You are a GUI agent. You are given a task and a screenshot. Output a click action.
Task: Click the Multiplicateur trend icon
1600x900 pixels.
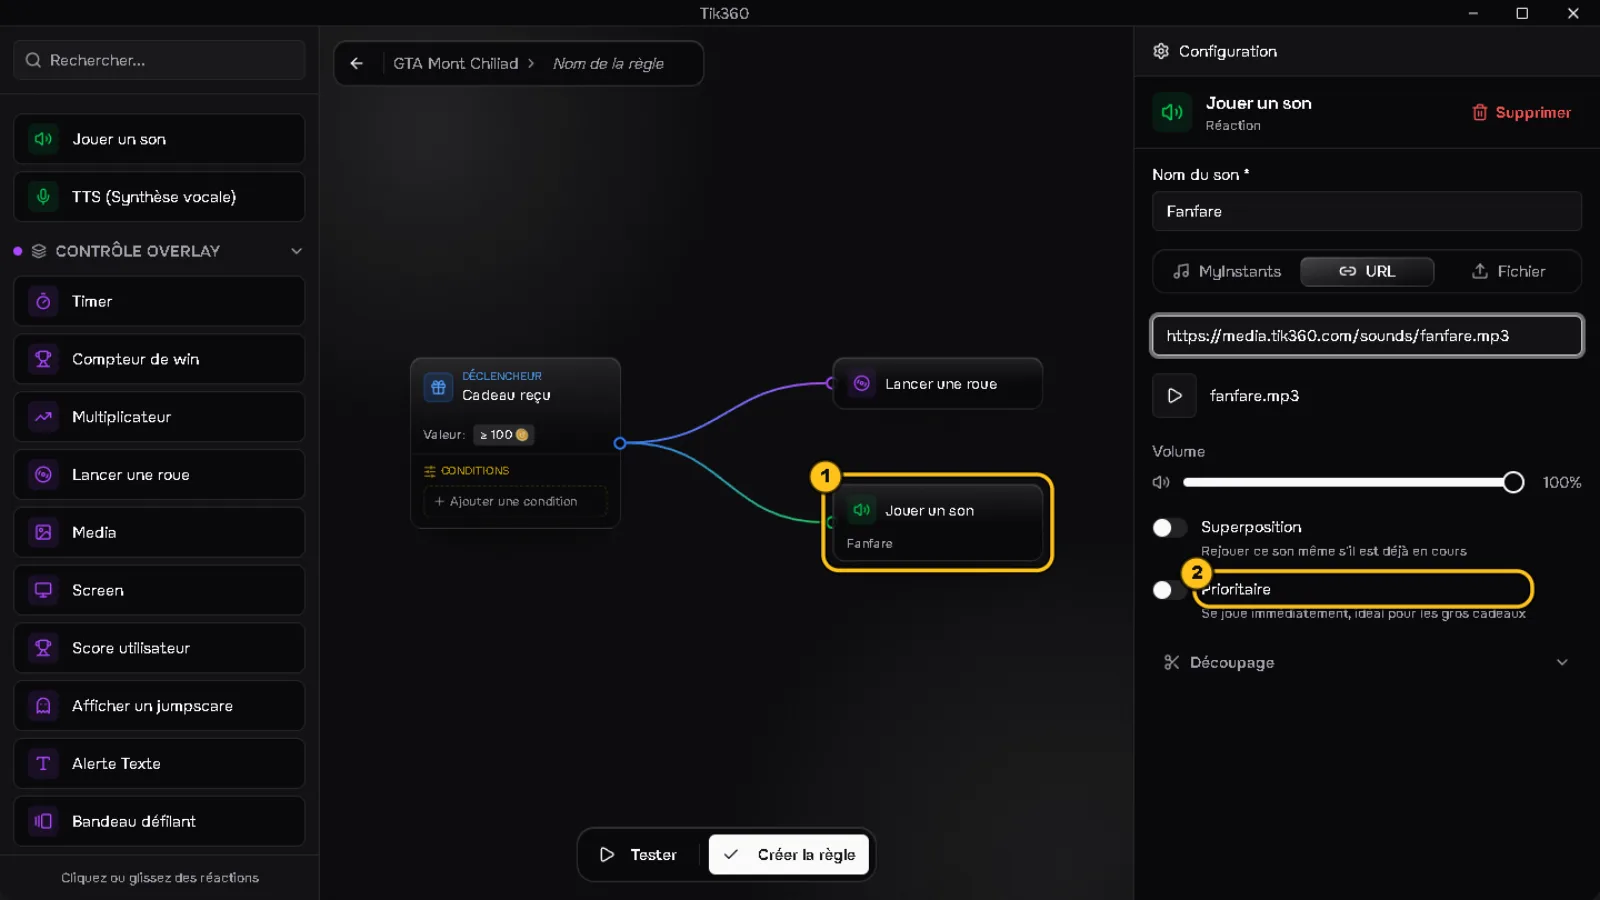tap(43, 417)
